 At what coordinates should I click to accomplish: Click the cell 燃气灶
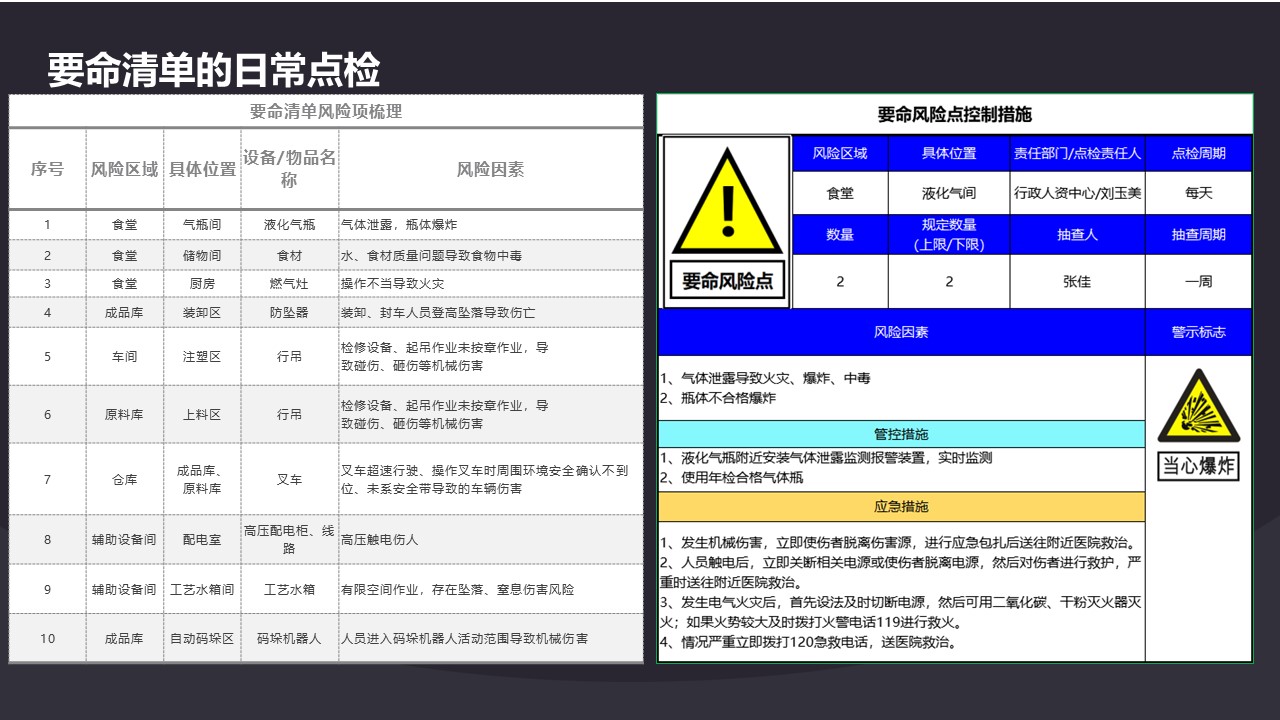[x=289, y=284]
